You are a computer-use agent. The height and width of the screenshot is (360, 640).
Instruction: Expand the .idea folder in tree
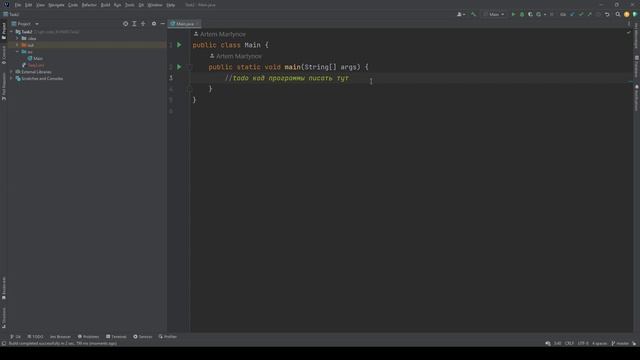click(x=18, y=38)
